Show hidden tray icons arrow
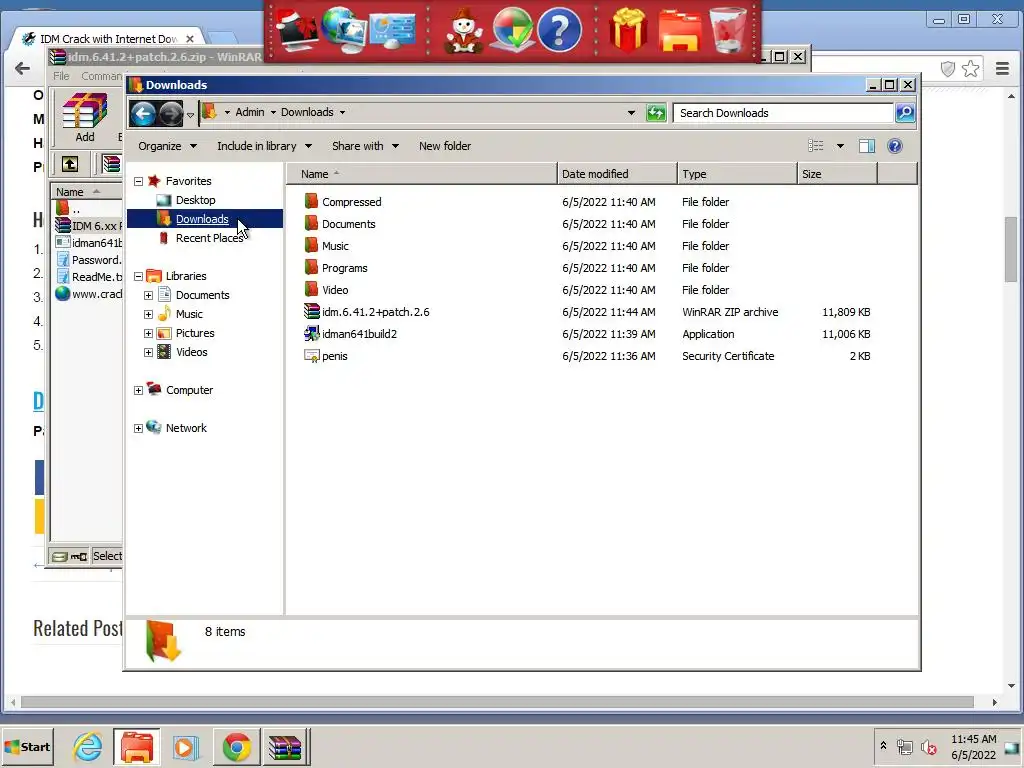The width and height of the screenshot is (1024, 768). tap(883, 746)
